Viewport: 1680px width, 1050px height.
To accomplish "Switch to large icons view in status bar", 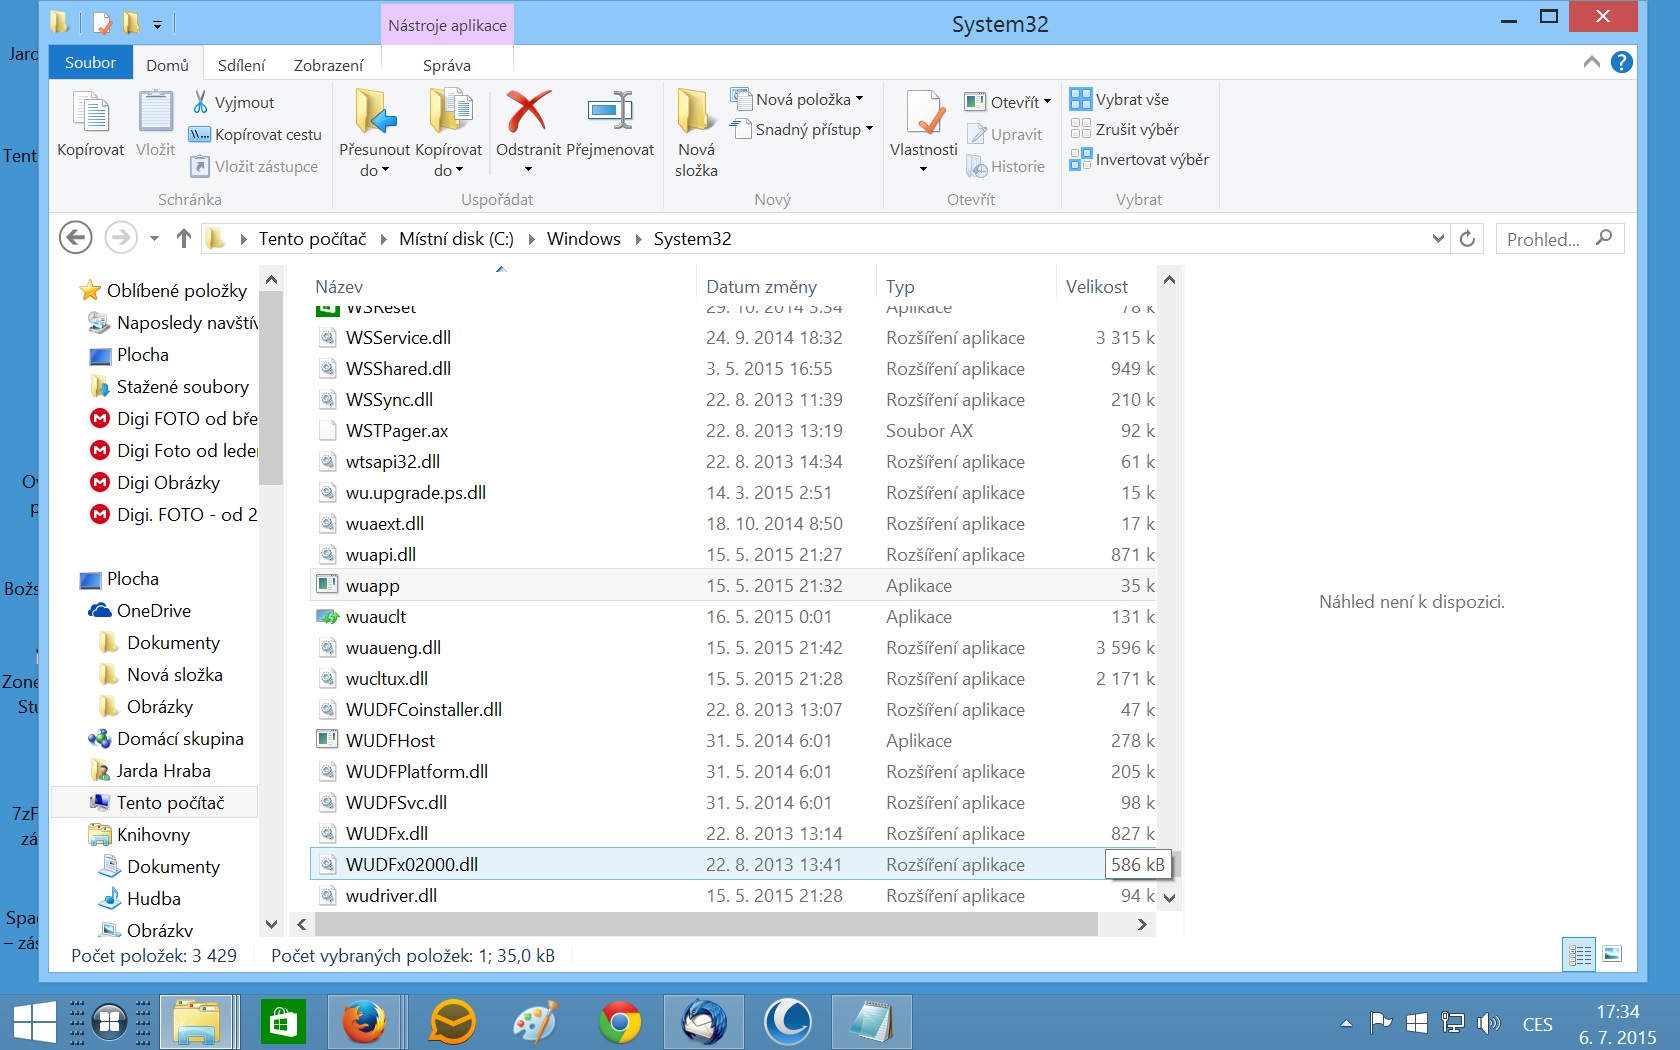I will (1612, 955).
